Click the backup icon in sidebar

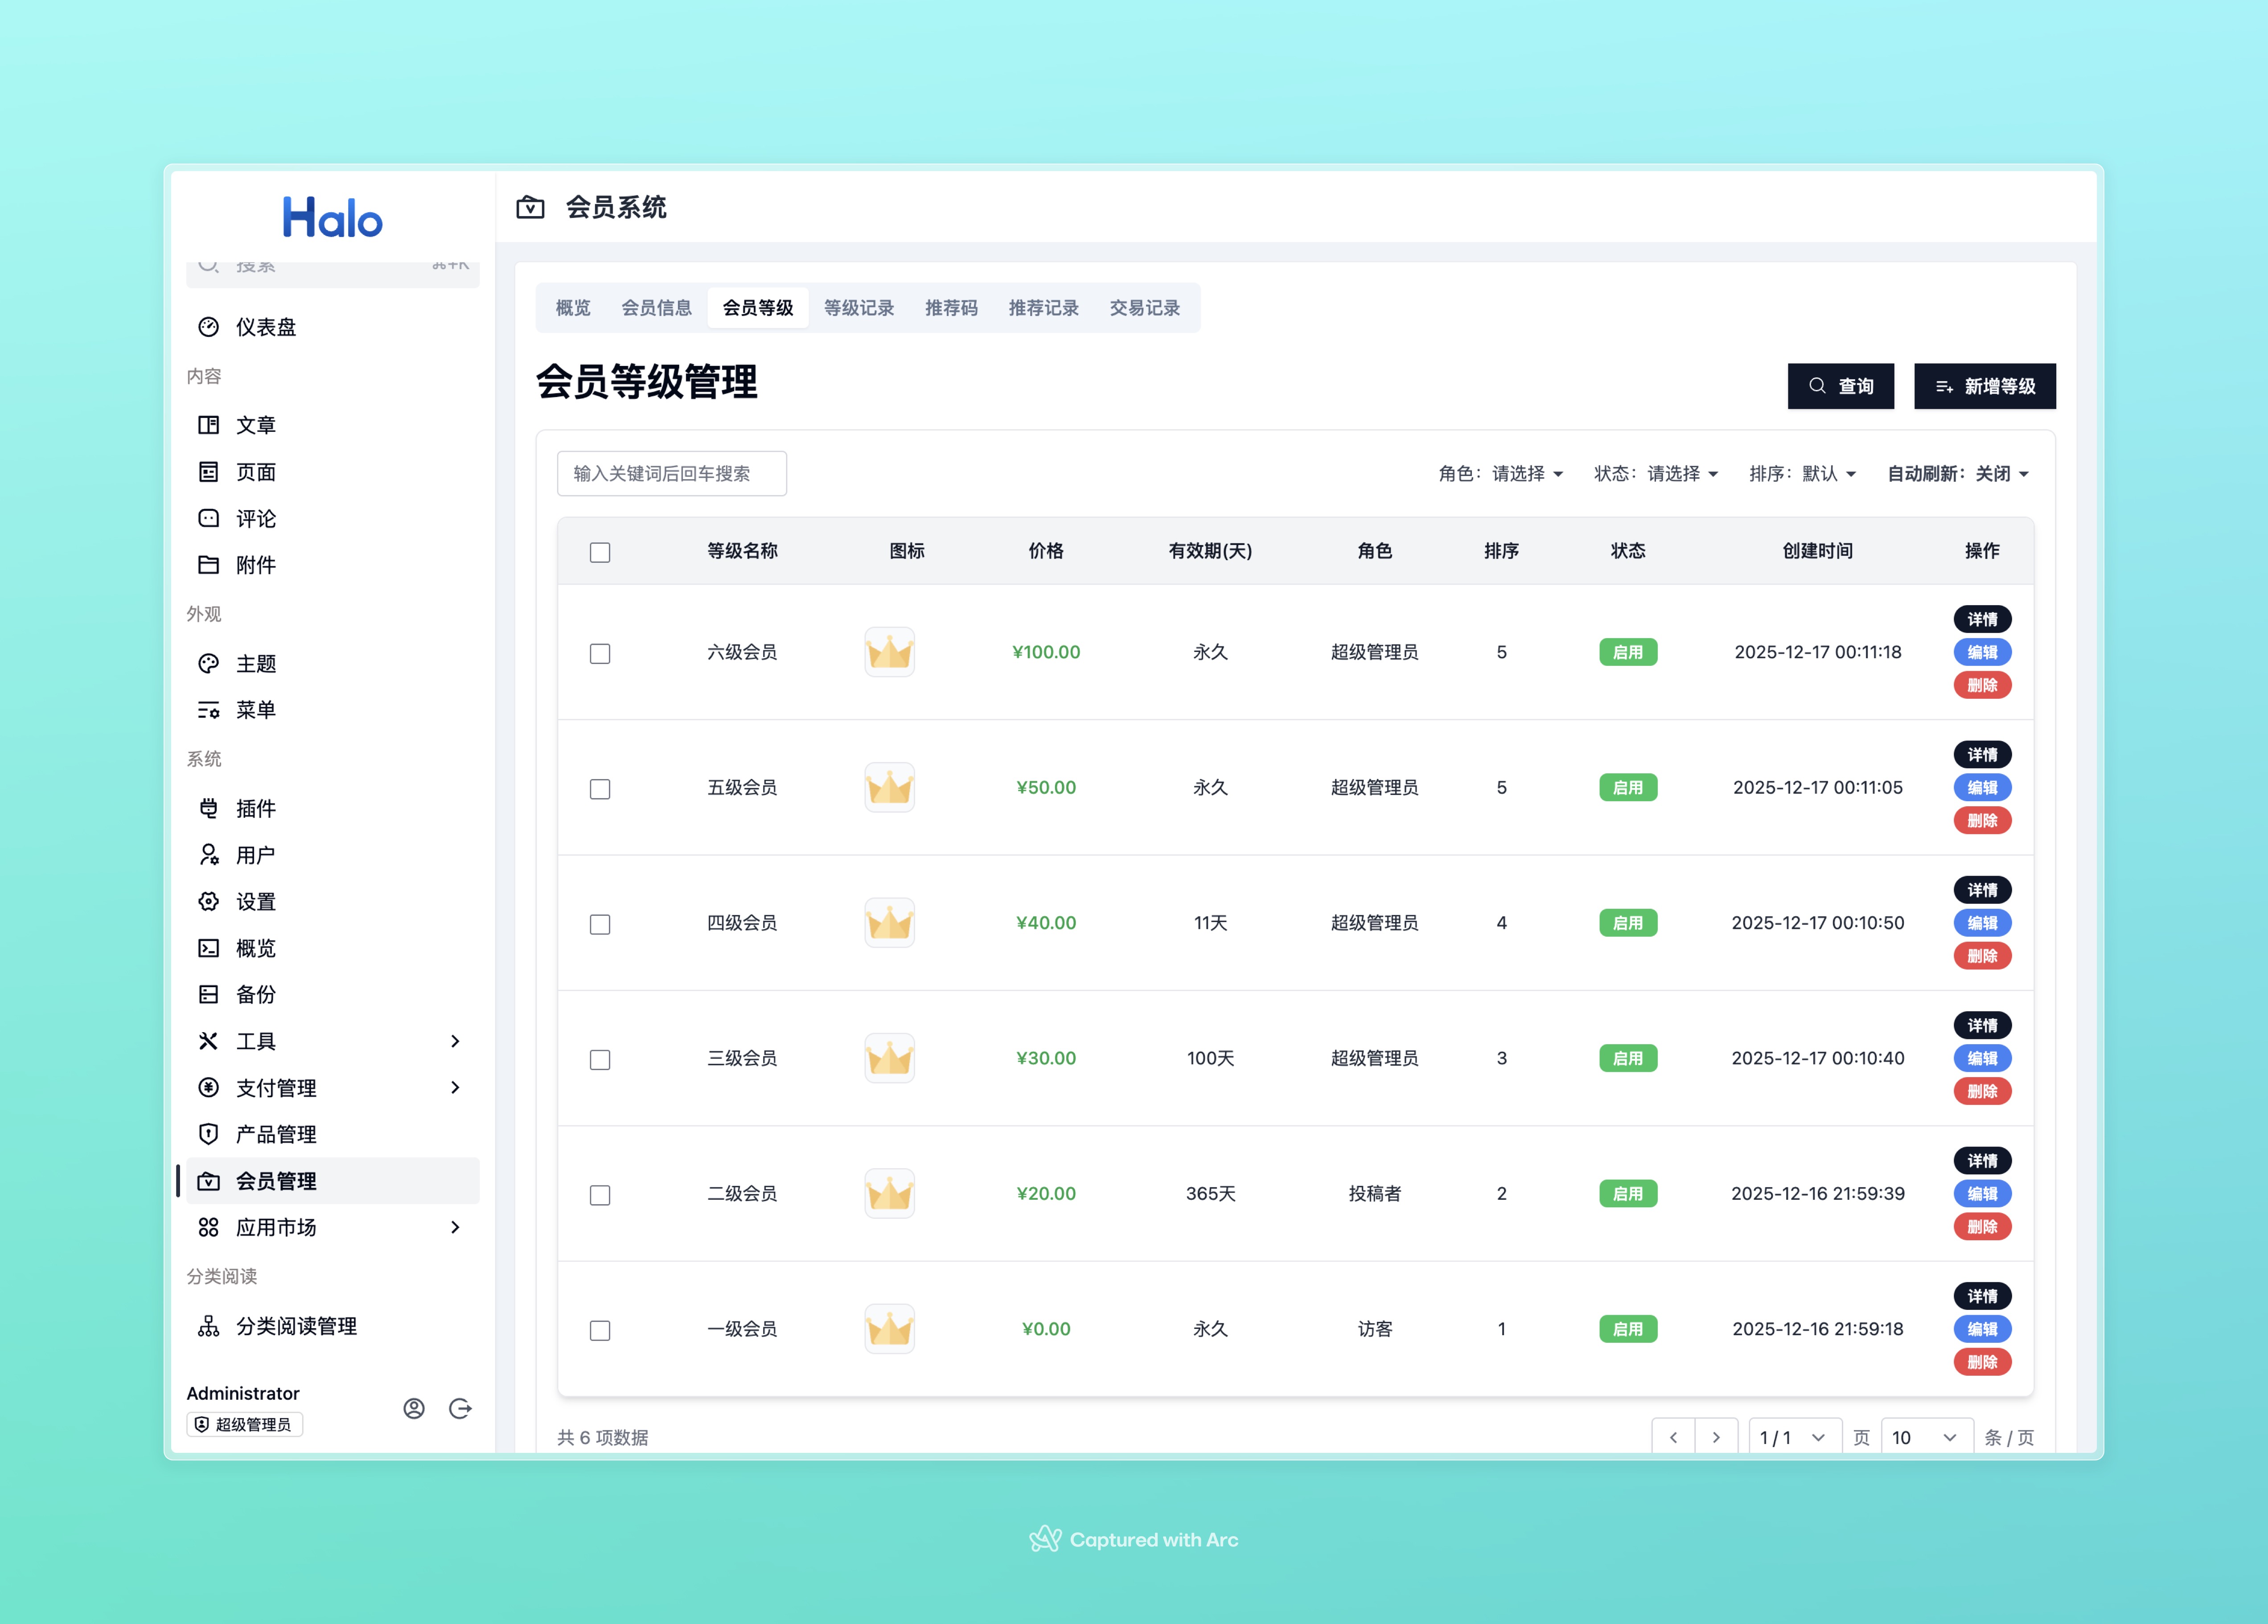click(x=208, y=994)
